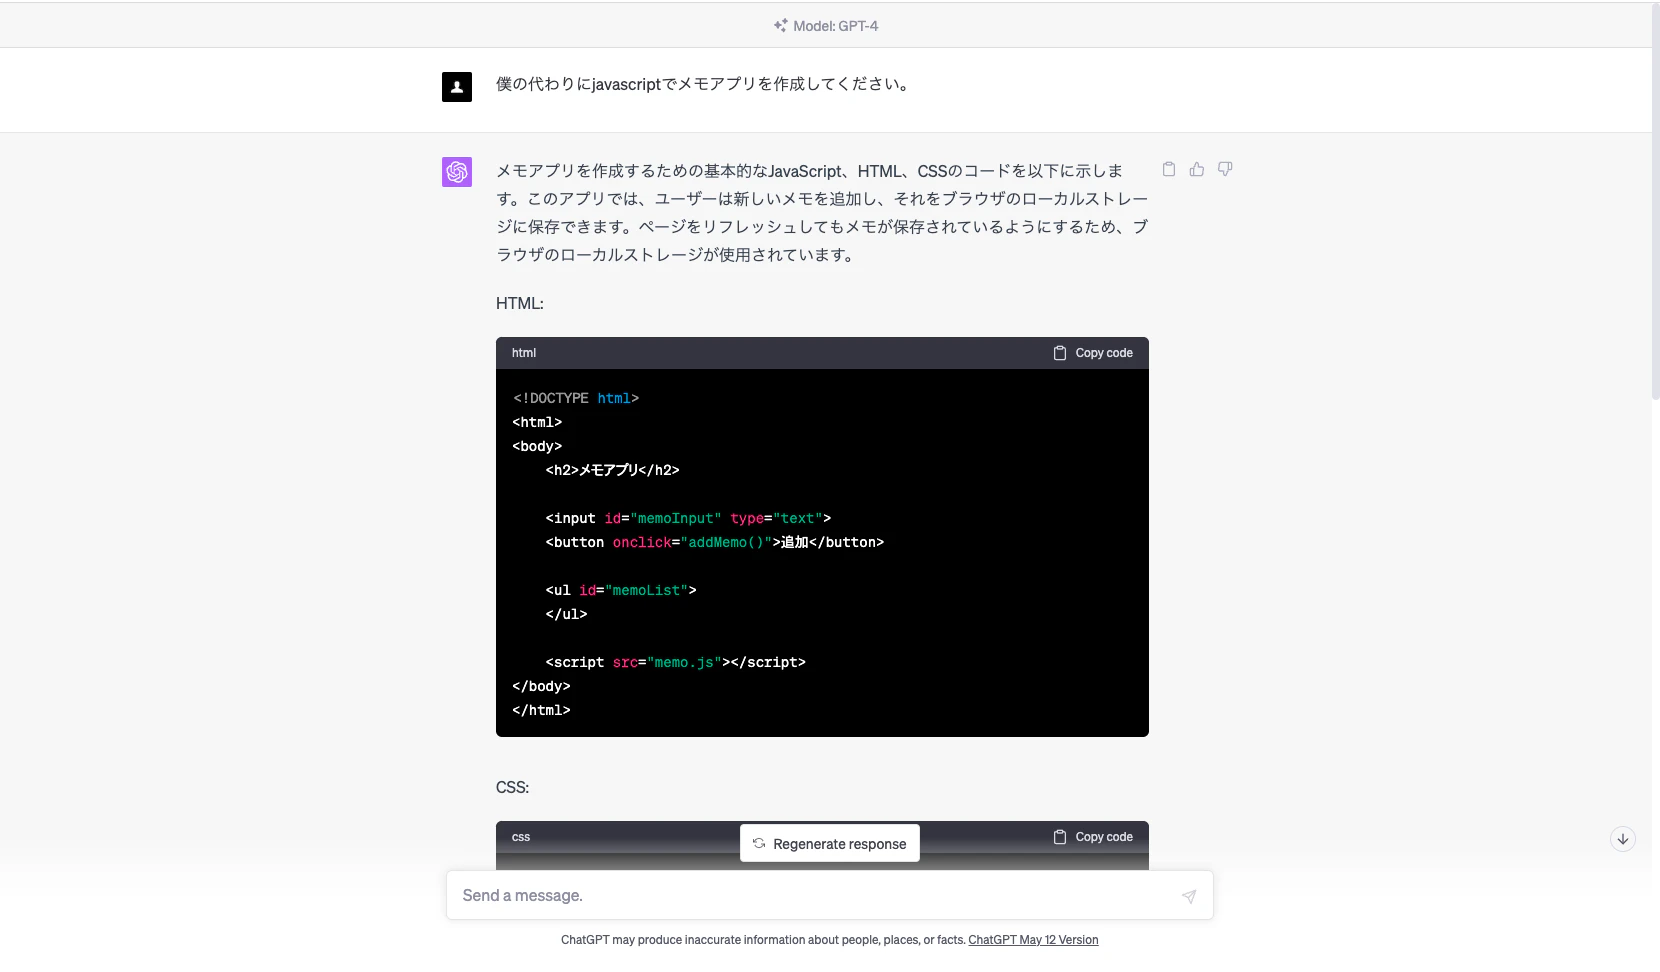Select the css language label tab
The height and width of the screenshot is (972, 1660).
pyautogui.click(x=520, y=837)
